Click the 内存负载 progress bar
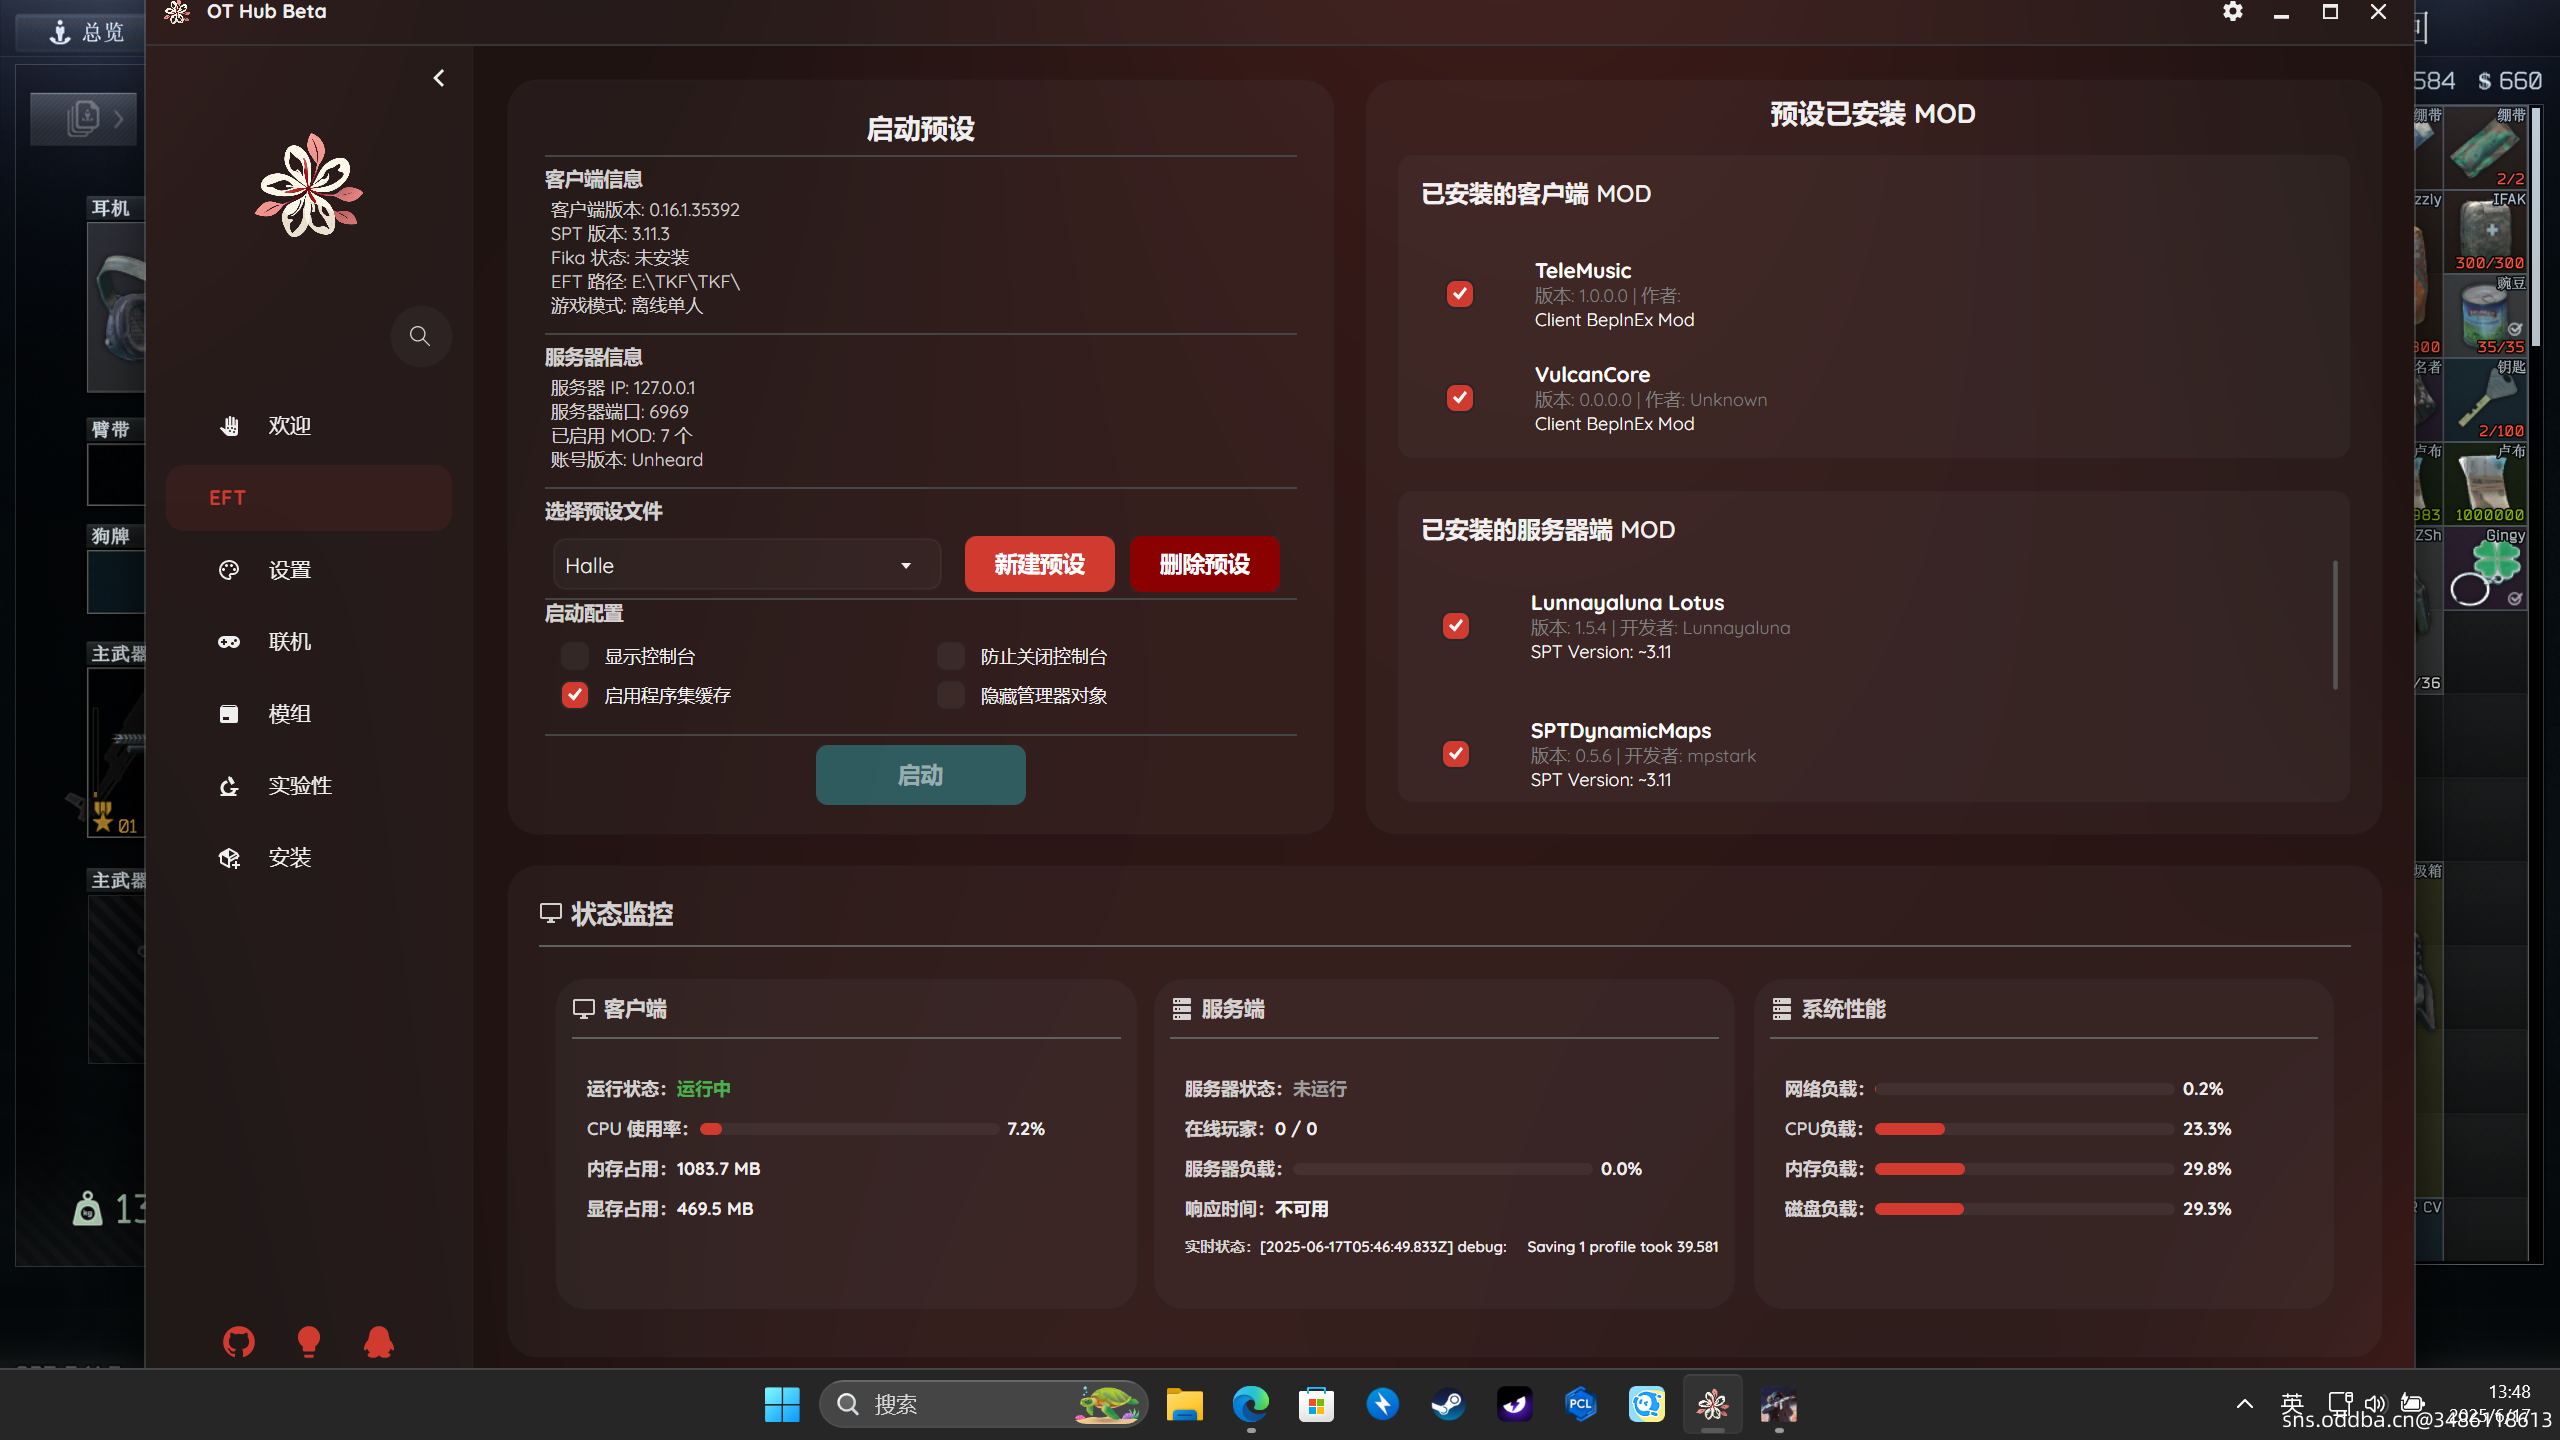 2024,1169
